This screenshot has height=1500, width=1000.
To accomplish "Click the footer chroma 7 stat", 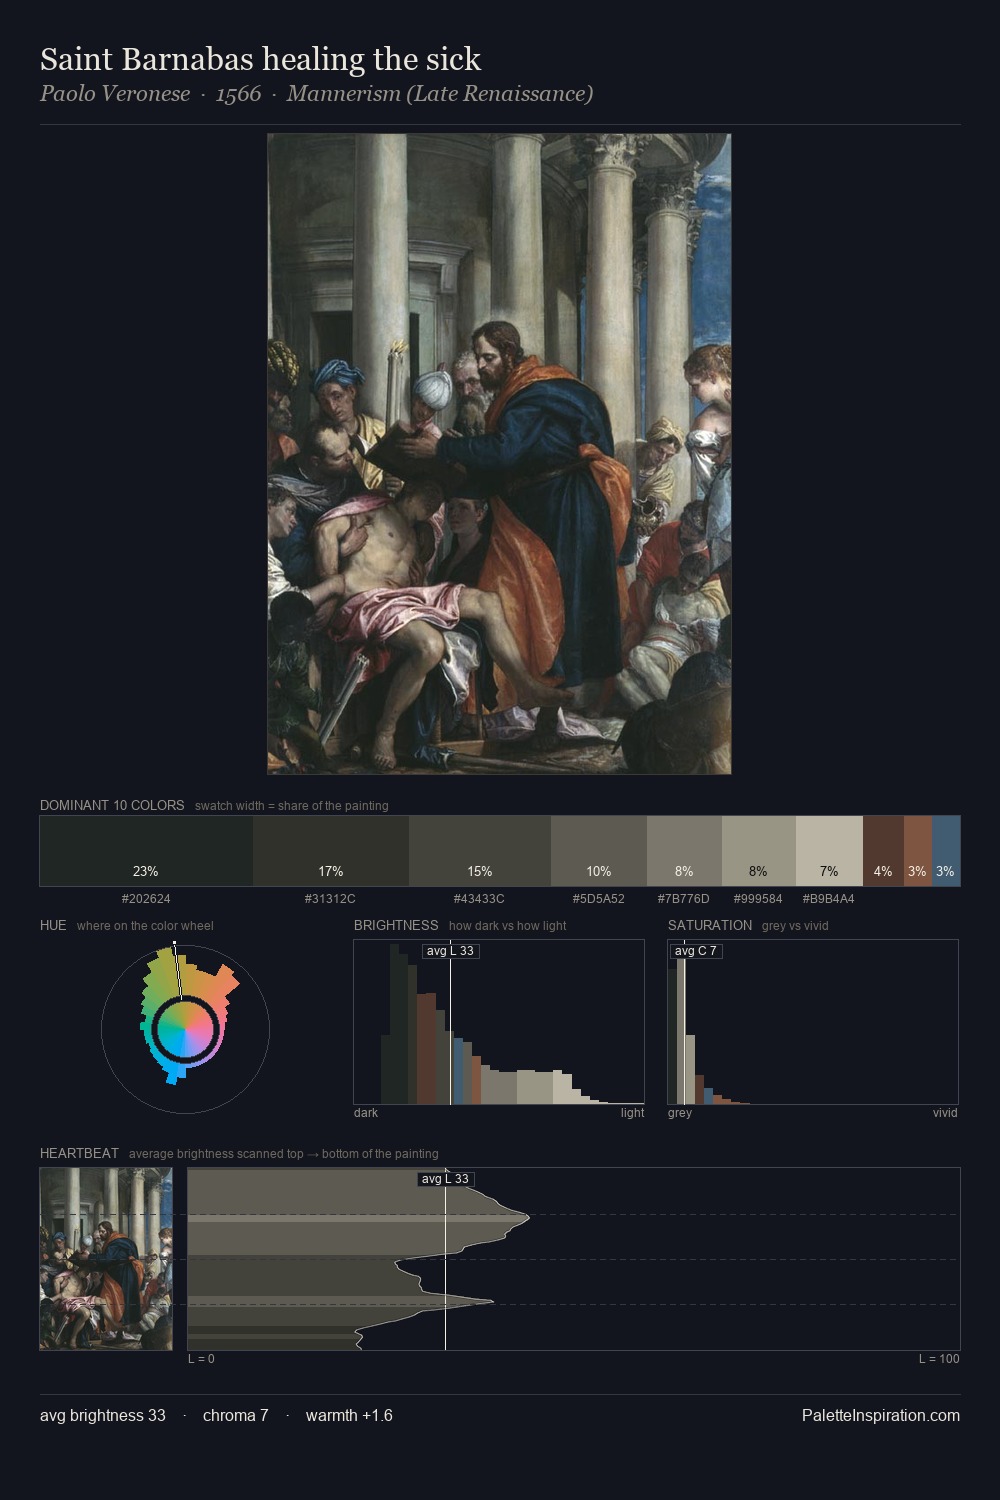I will tap(236, 1415).
